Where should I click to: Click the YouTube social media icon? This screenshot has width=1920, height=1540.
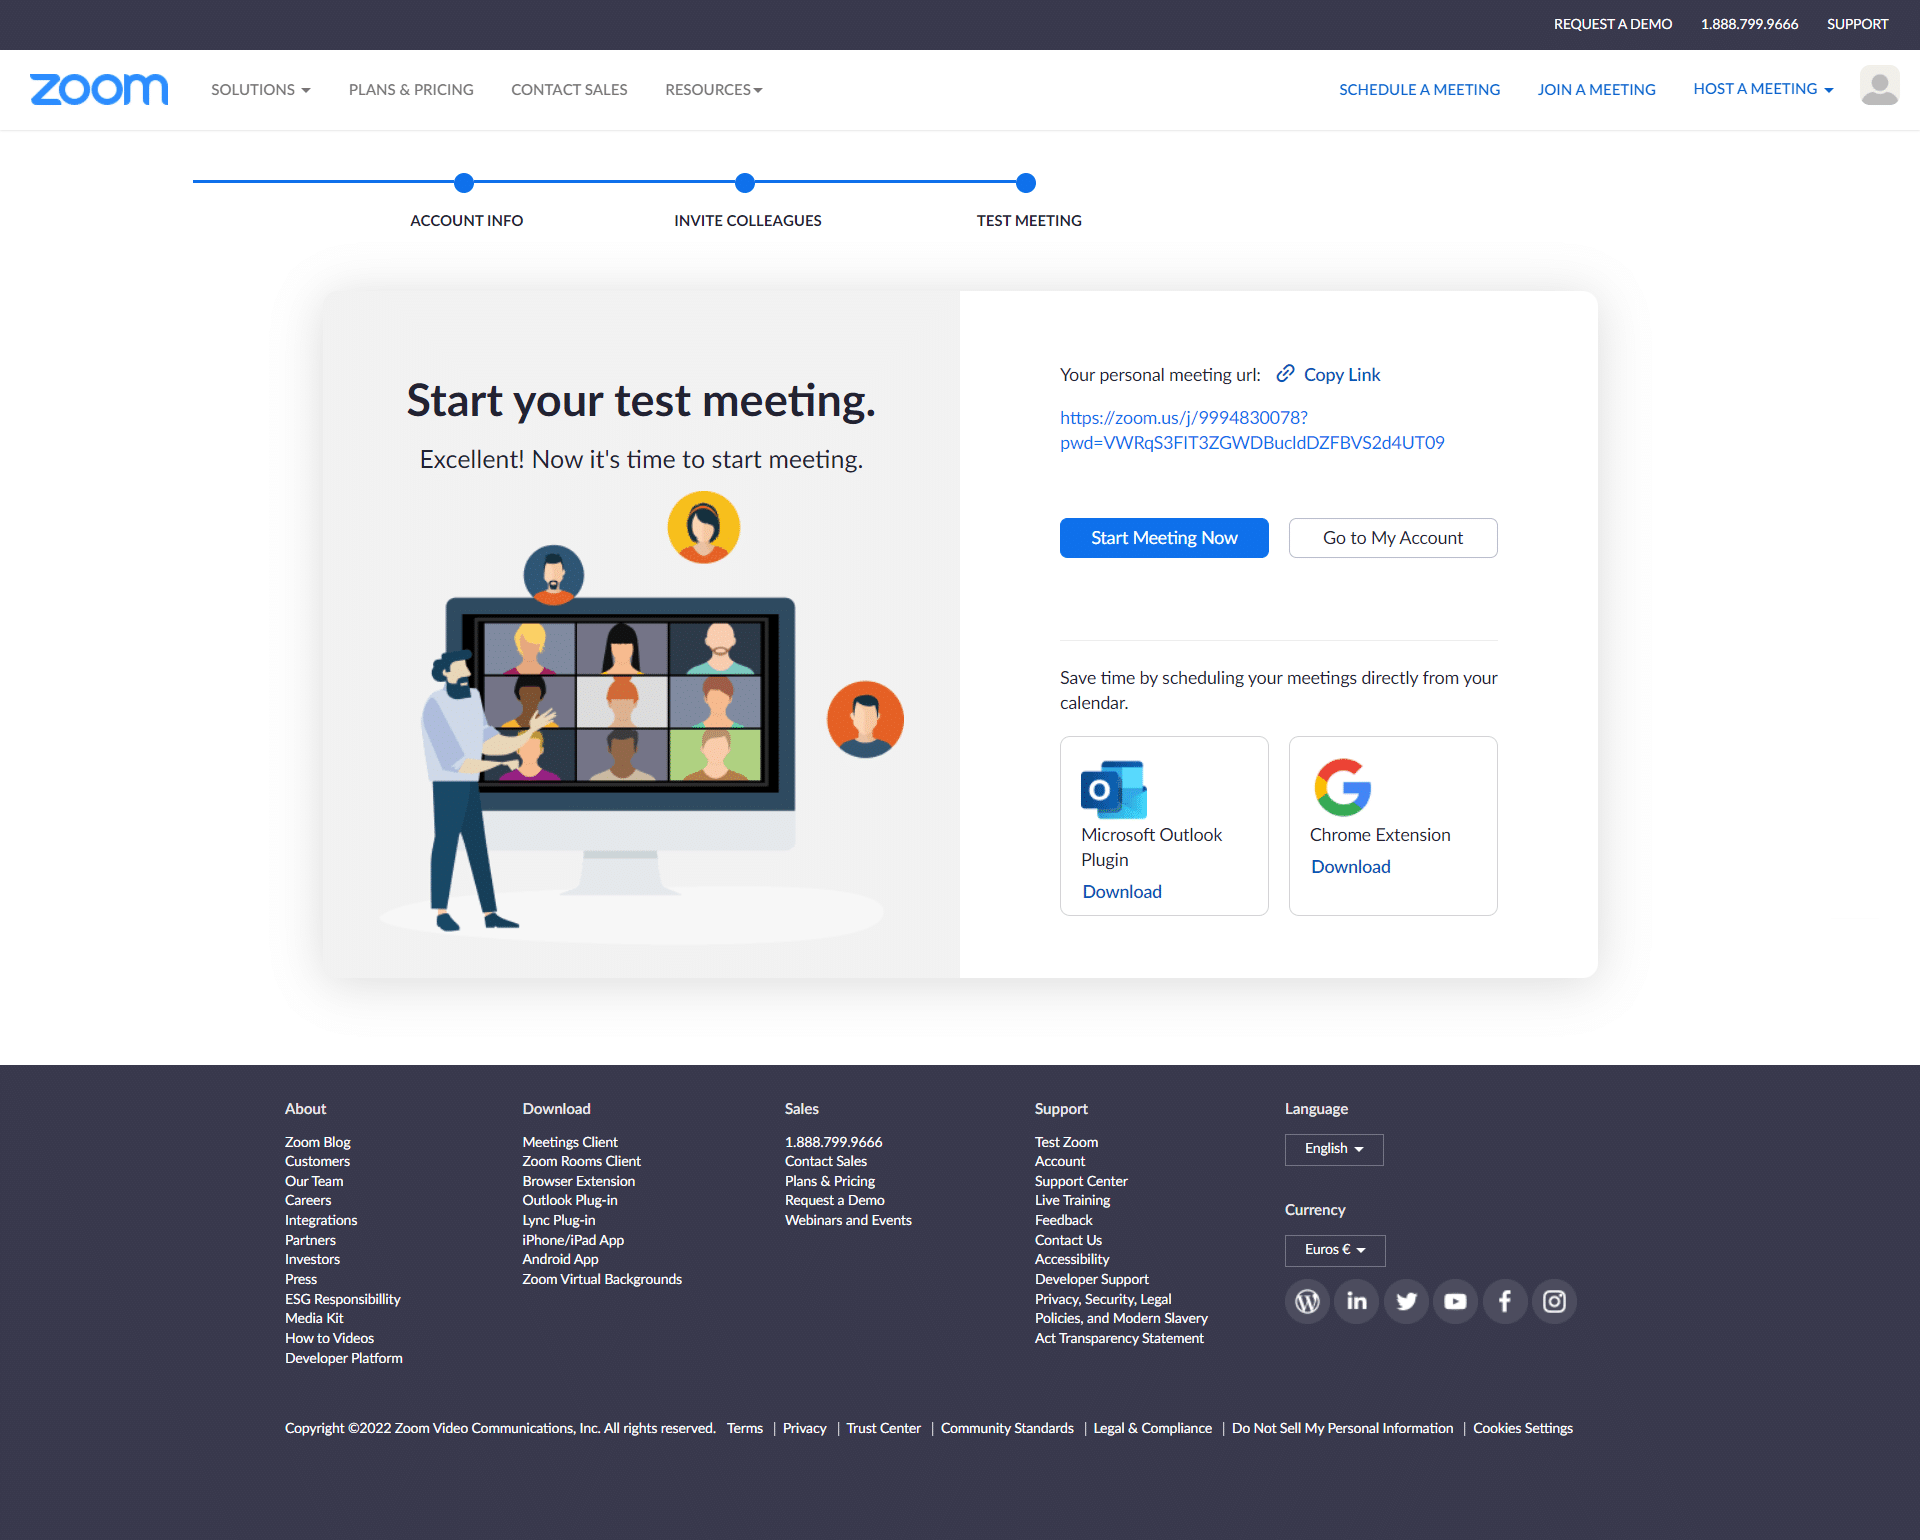tap(1453, 1301)
